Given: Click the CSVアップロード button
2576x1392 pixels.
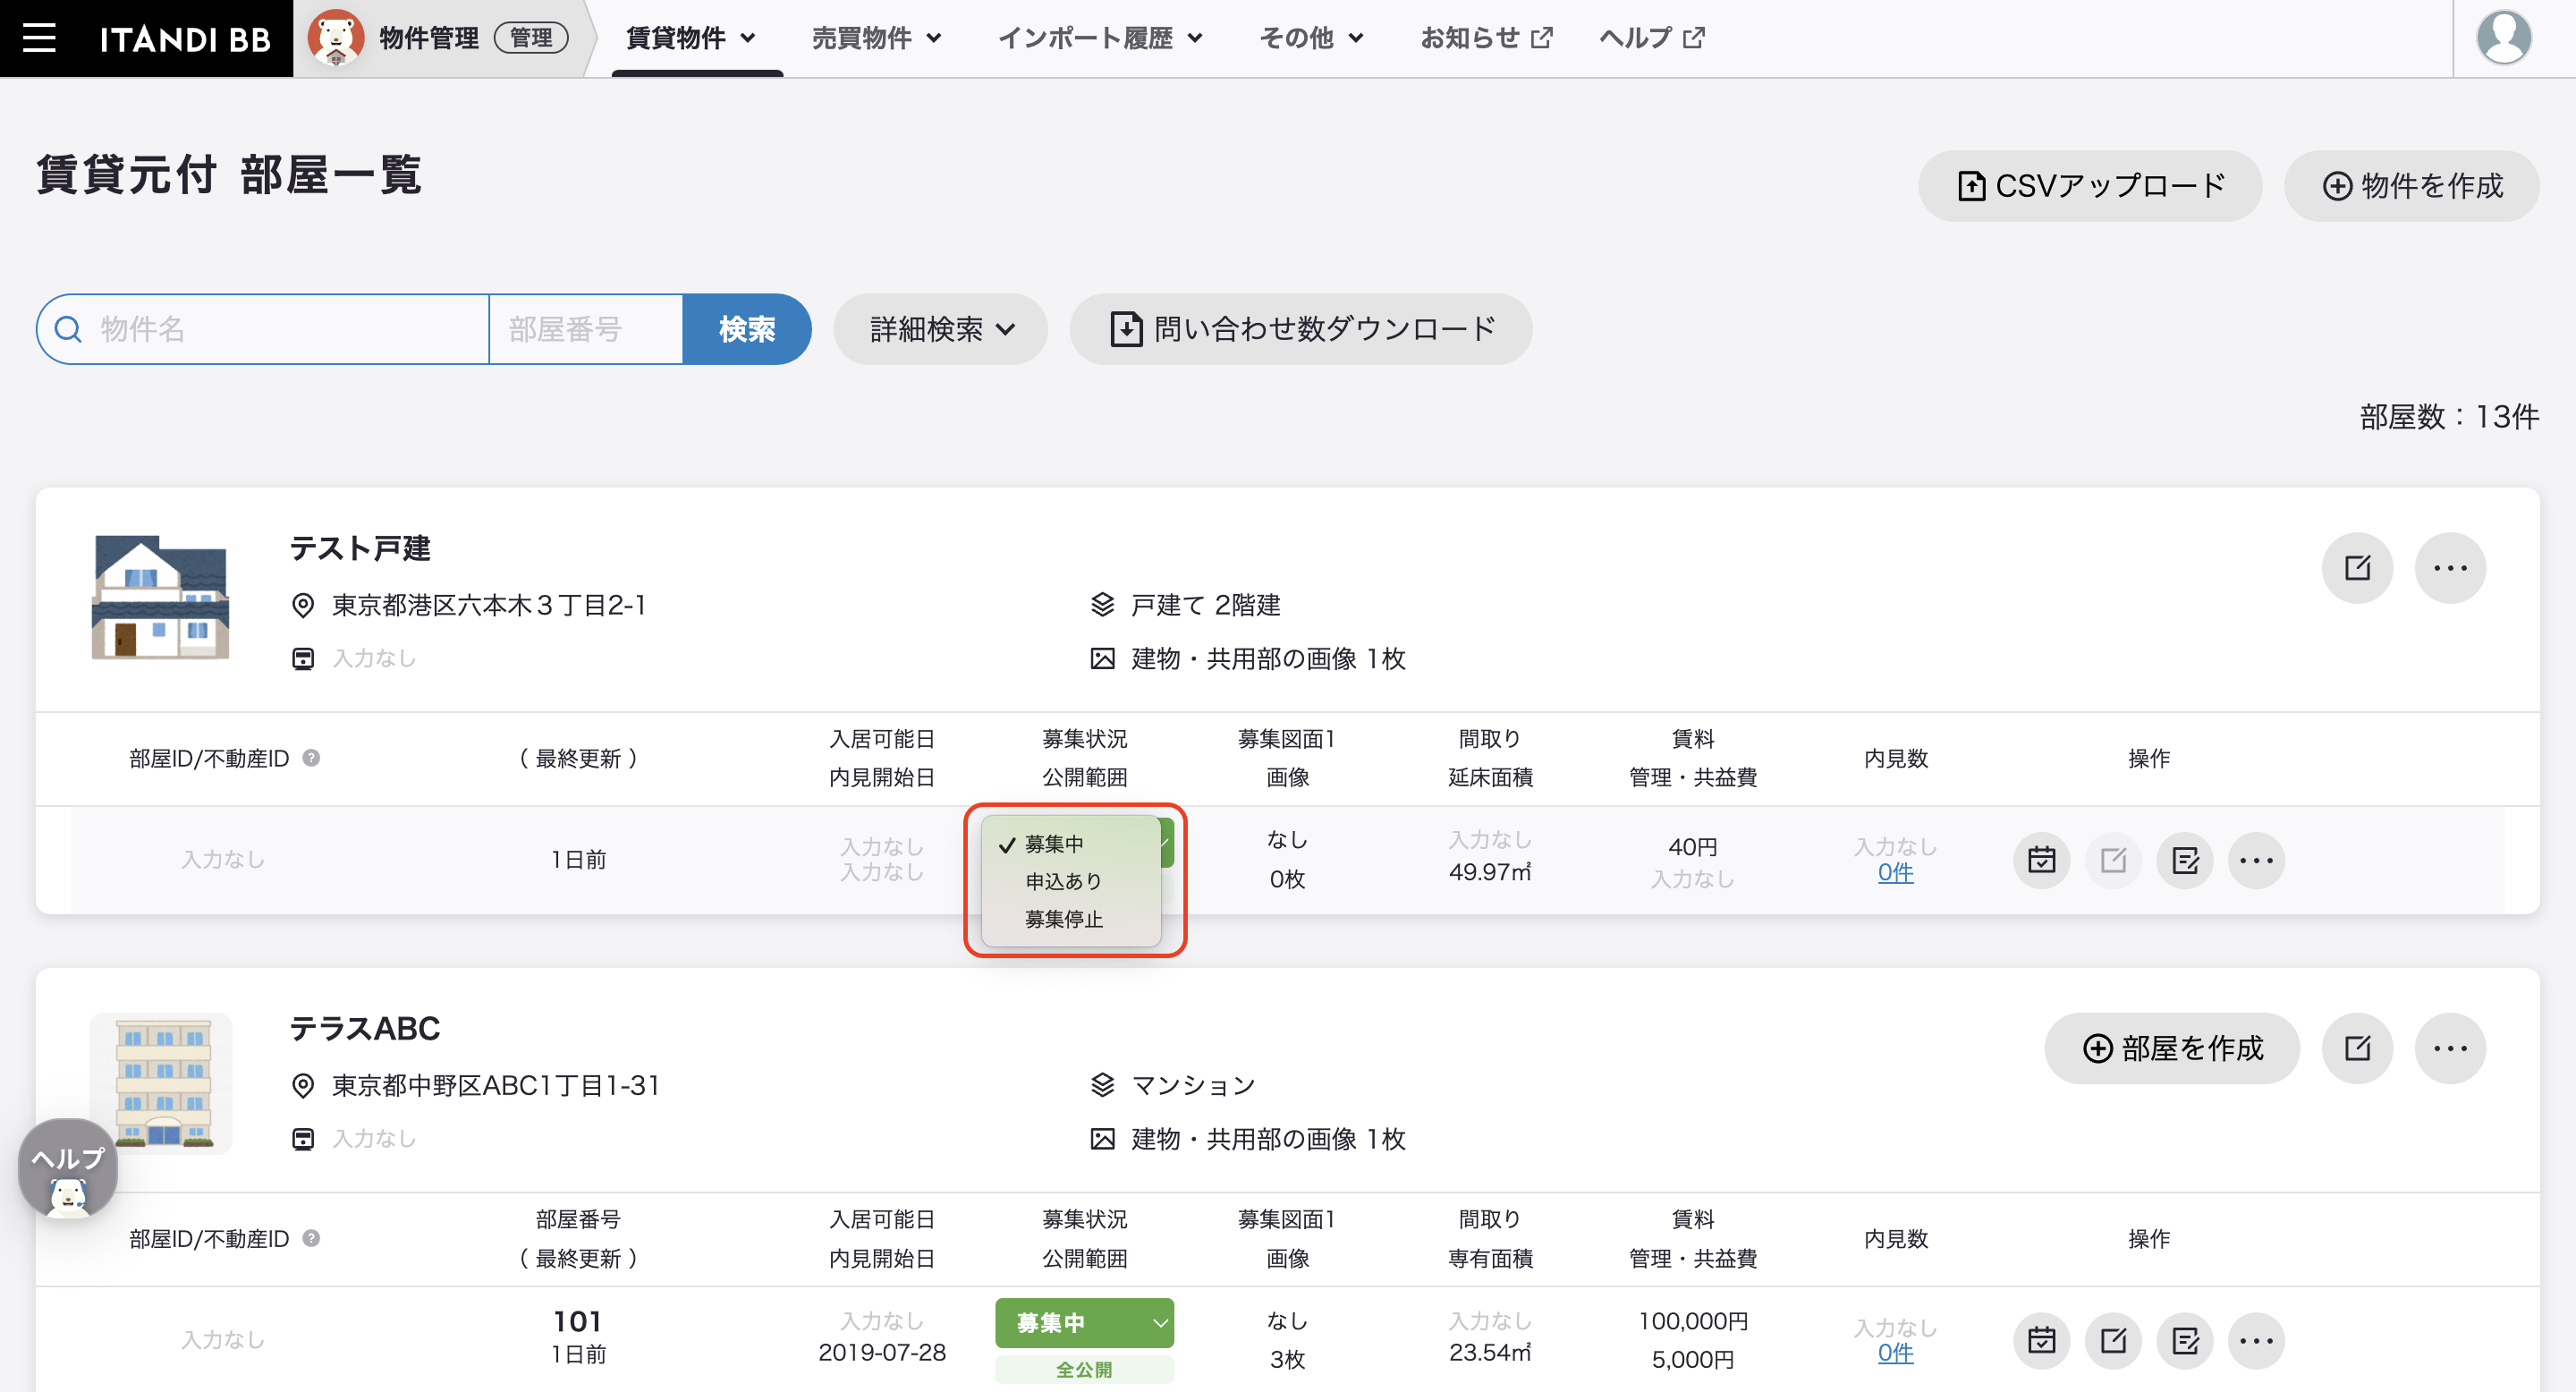Looking at the screenshot, I should (2090, 186).
